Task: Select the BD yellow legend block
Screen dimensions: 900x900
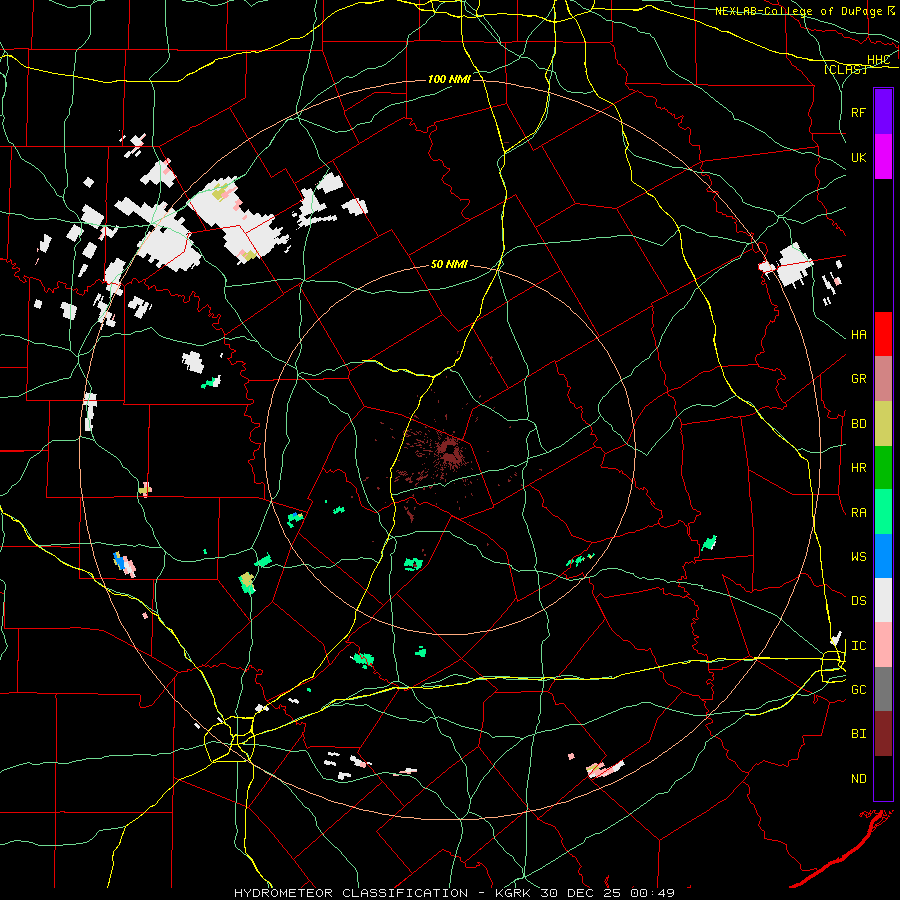Action: point(883,424)
